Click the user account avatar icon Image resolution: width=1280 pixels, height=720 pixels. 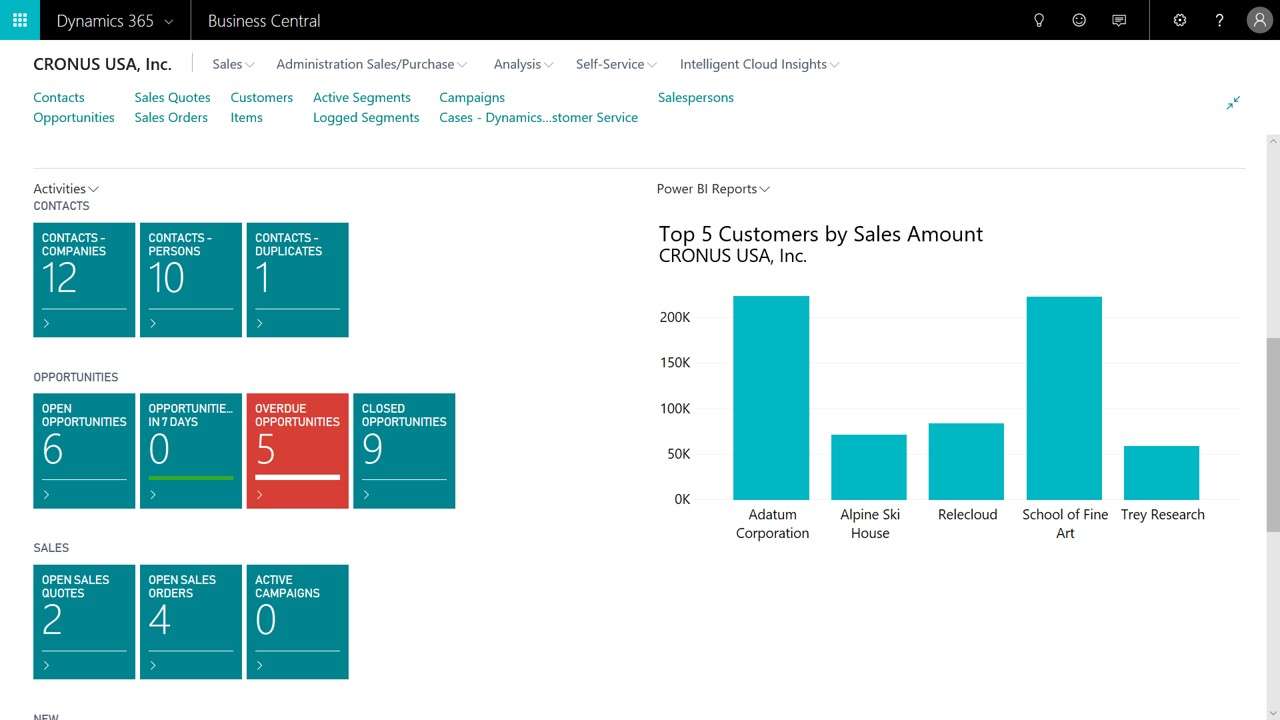pos(1258,20)
